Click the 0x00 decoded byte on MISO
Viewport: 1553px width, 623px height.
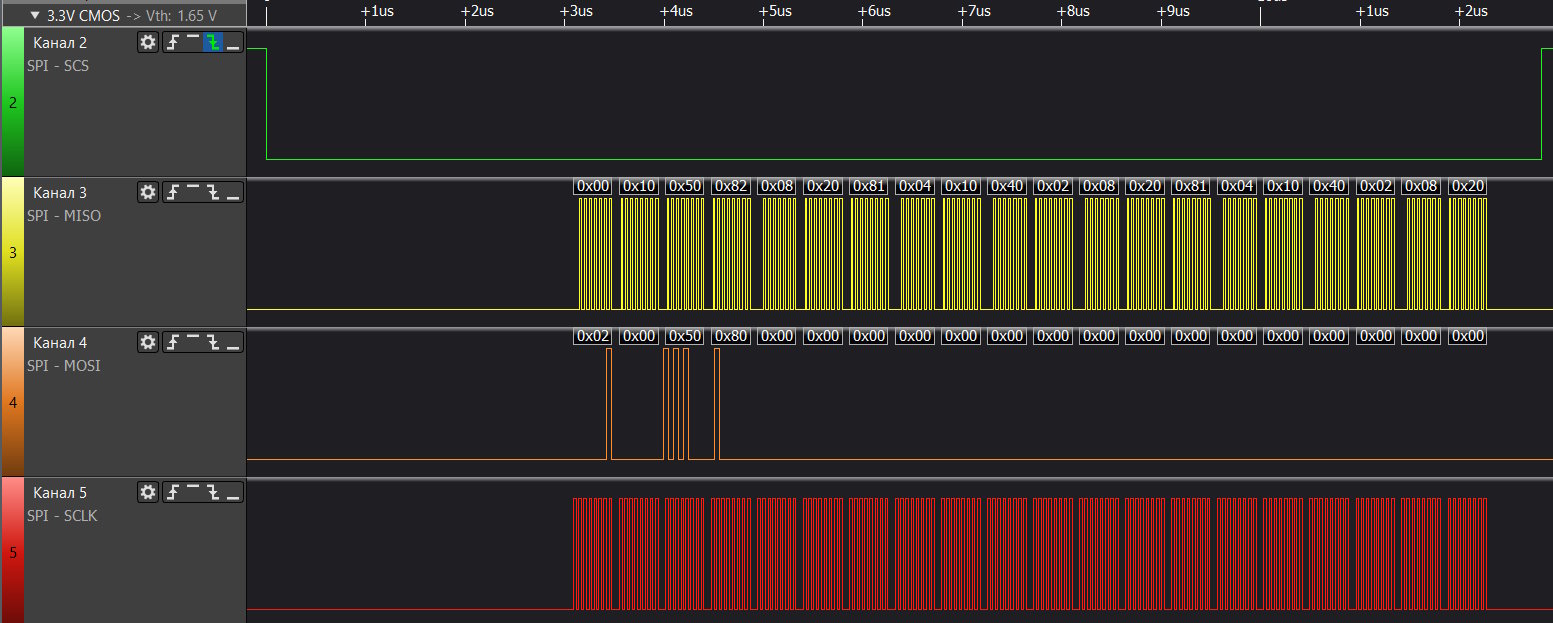pos(594,186)
